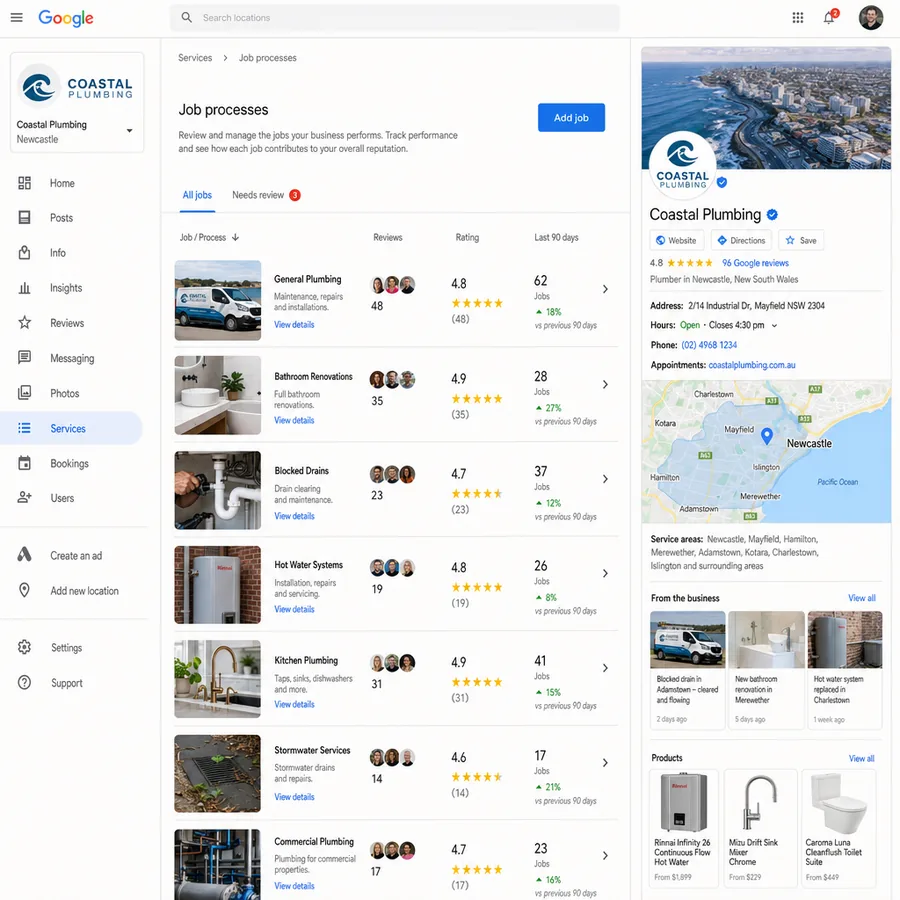Image resolution: width=900 pixels, height=900 pixels.
Task: Click the Bookings calendar icon
Action: [24, 463]
